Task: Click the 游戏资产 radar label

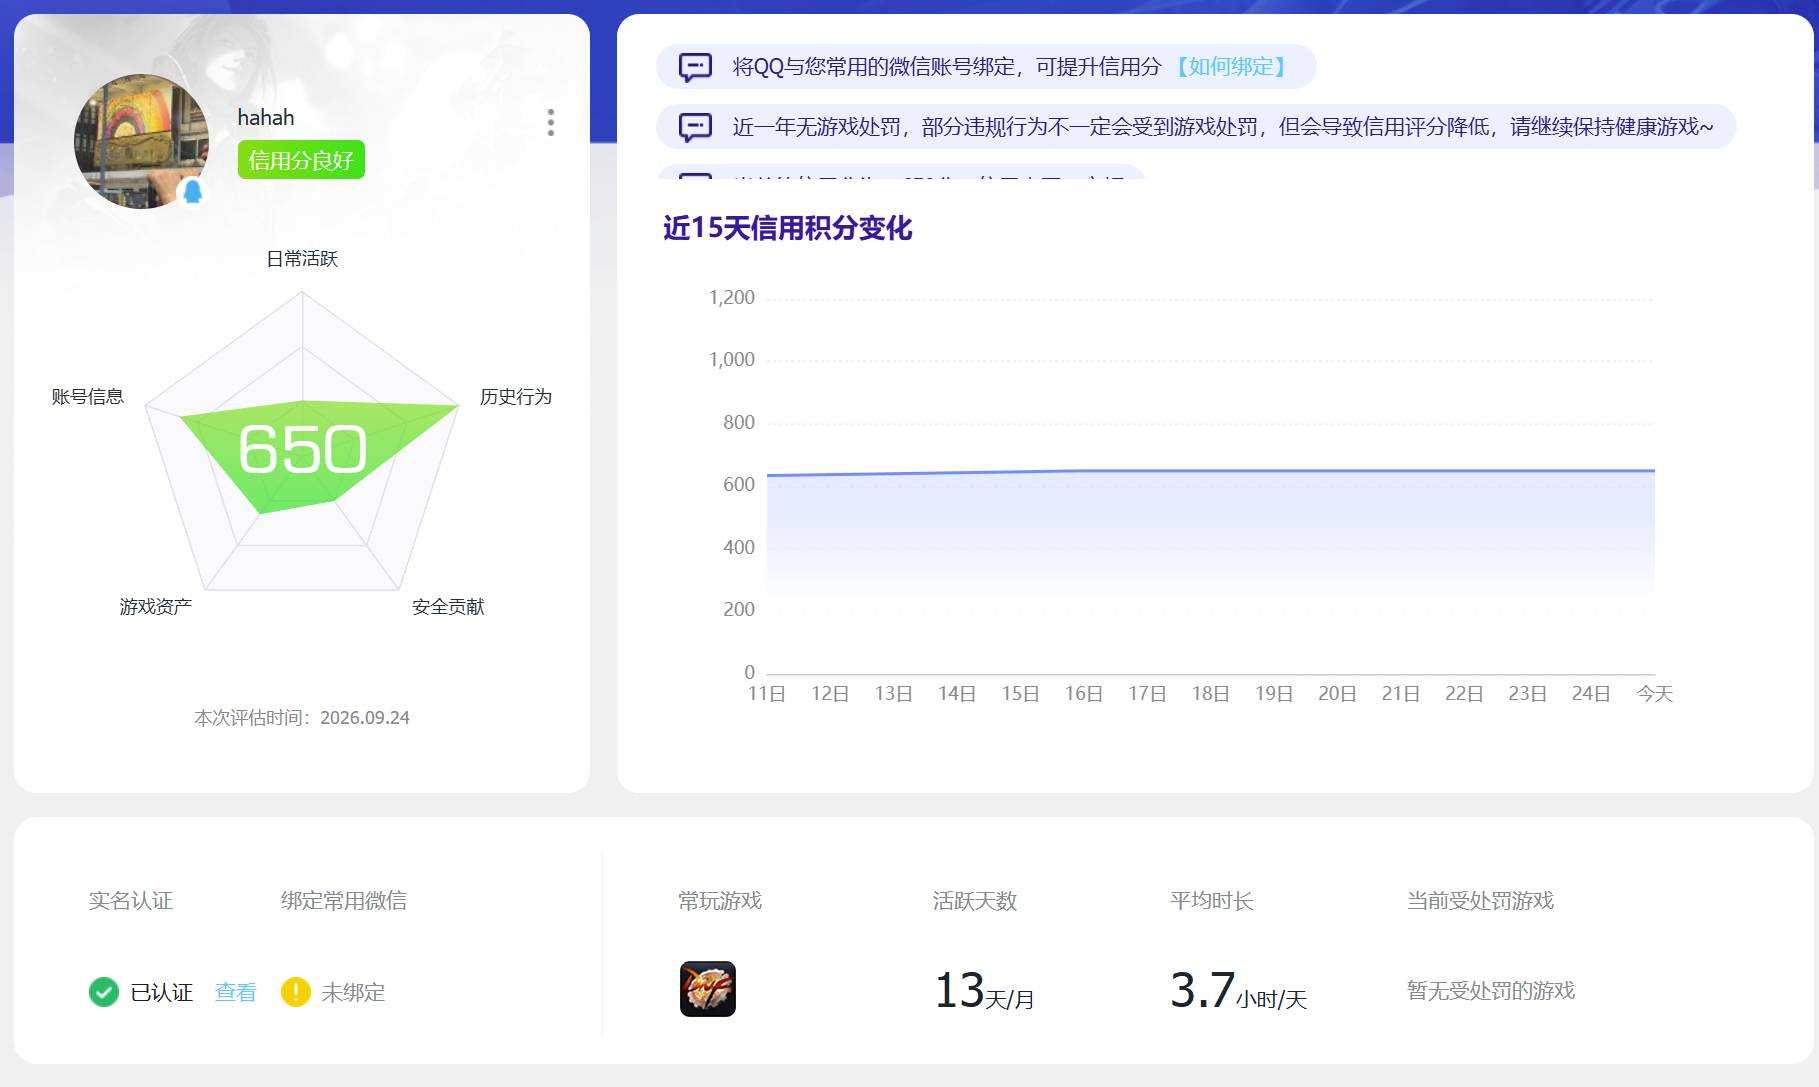Action: point(156,607)
